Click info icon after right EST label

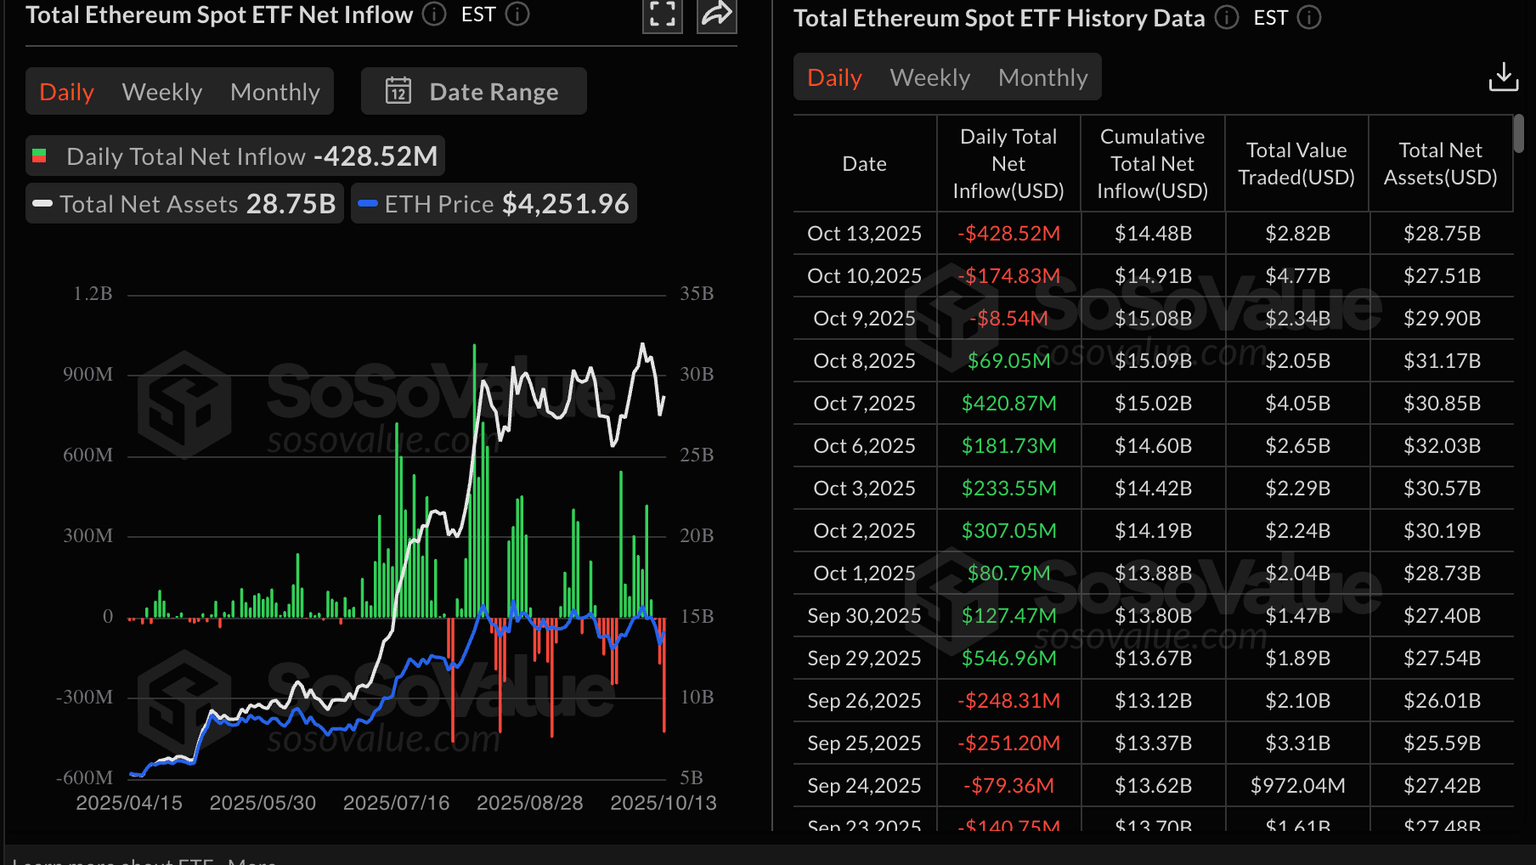pyautogui.click(x=1309, y=18)
